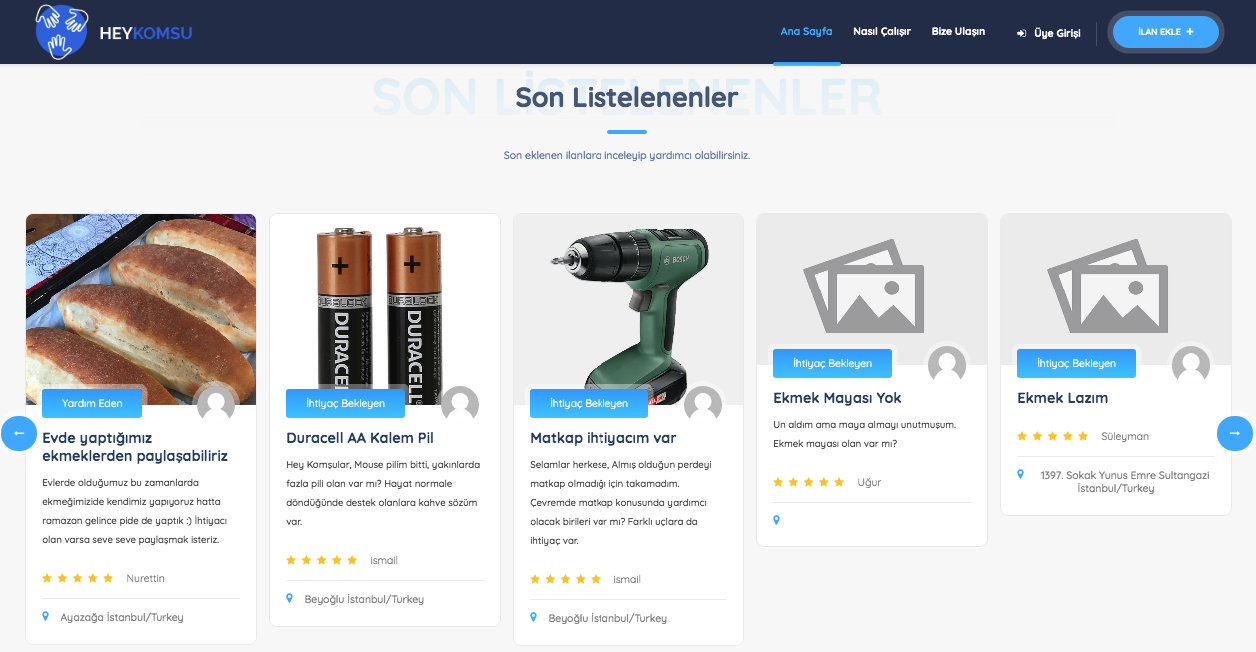Image resolution: width=1256 pixels, height=652 pixels.
Task: Click İsmail's avatar on Duracell card
Action: tap(460, 404)
